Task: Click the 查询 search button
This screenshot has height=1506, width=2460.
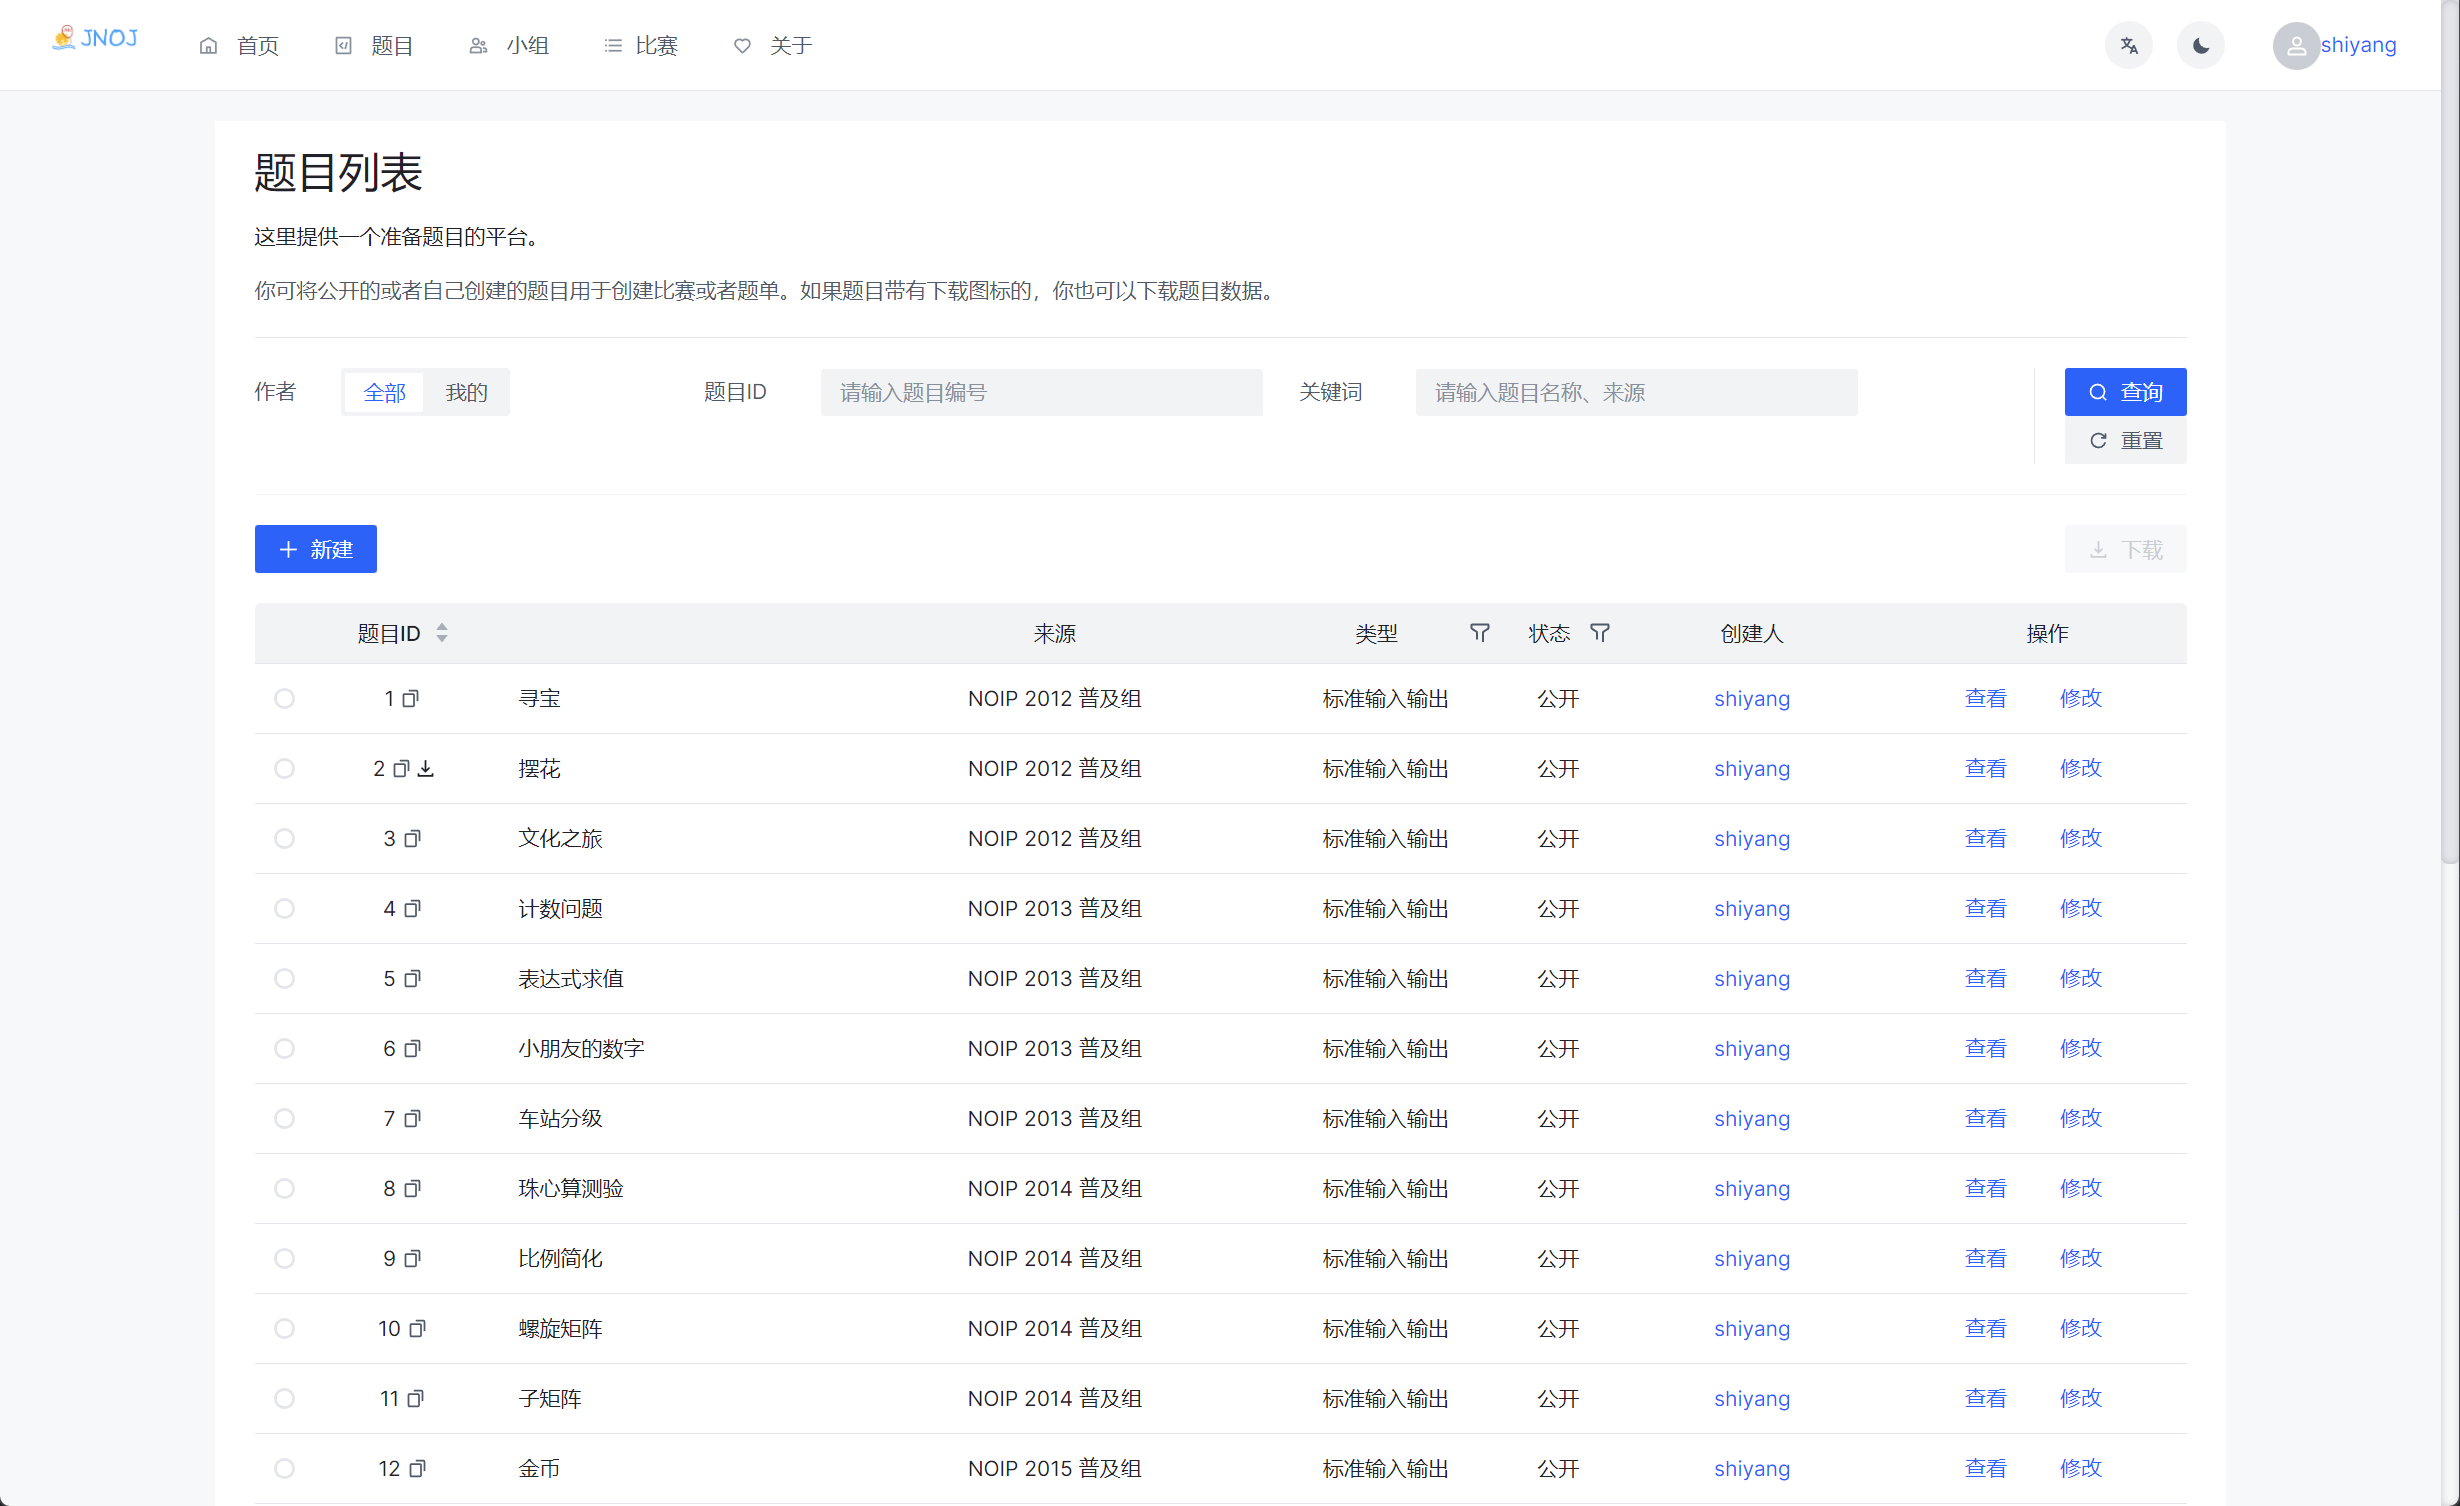Action: (x=2125, y=392)
